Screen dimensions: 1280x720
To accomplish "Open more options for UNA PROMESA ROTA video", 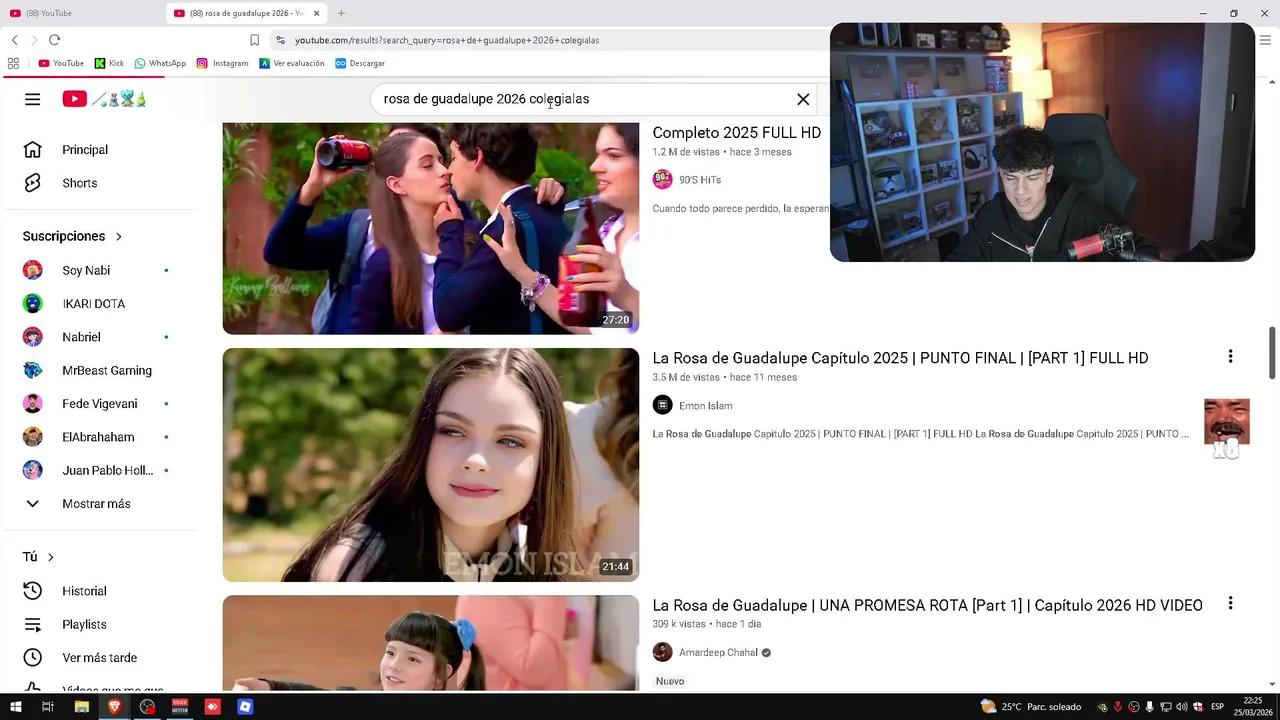I will tap(1230, 604).
